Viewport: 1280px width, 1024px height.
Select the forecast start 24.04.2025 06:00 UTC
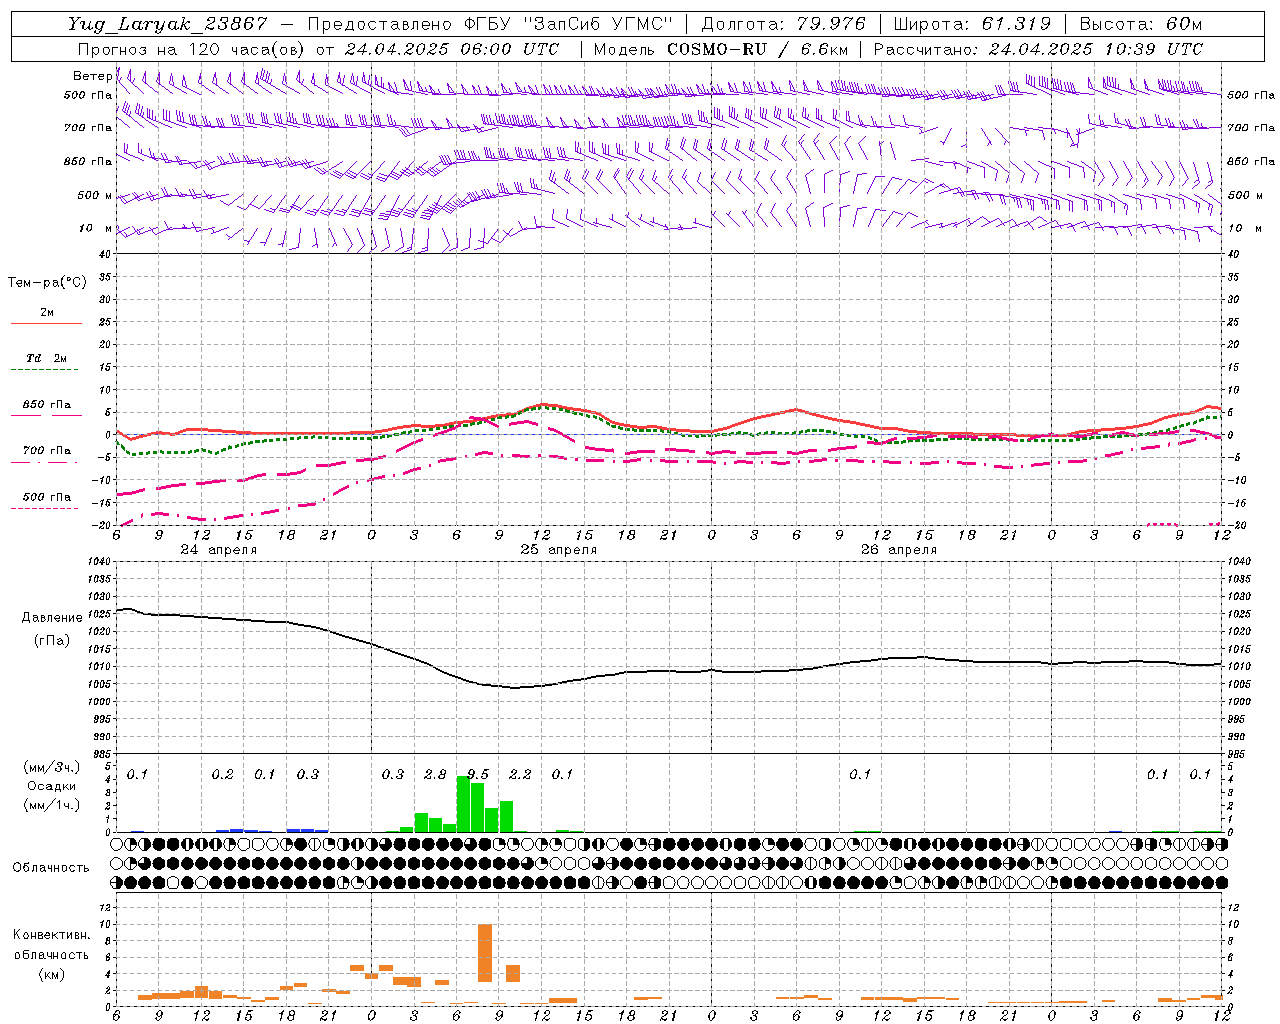452,49
